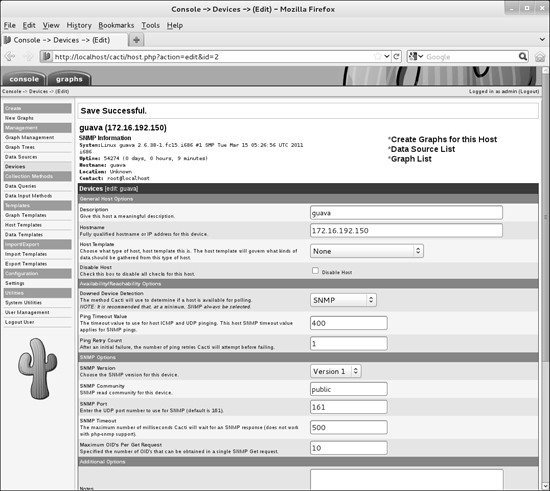Click the SNMP Community field

[349, 389]
